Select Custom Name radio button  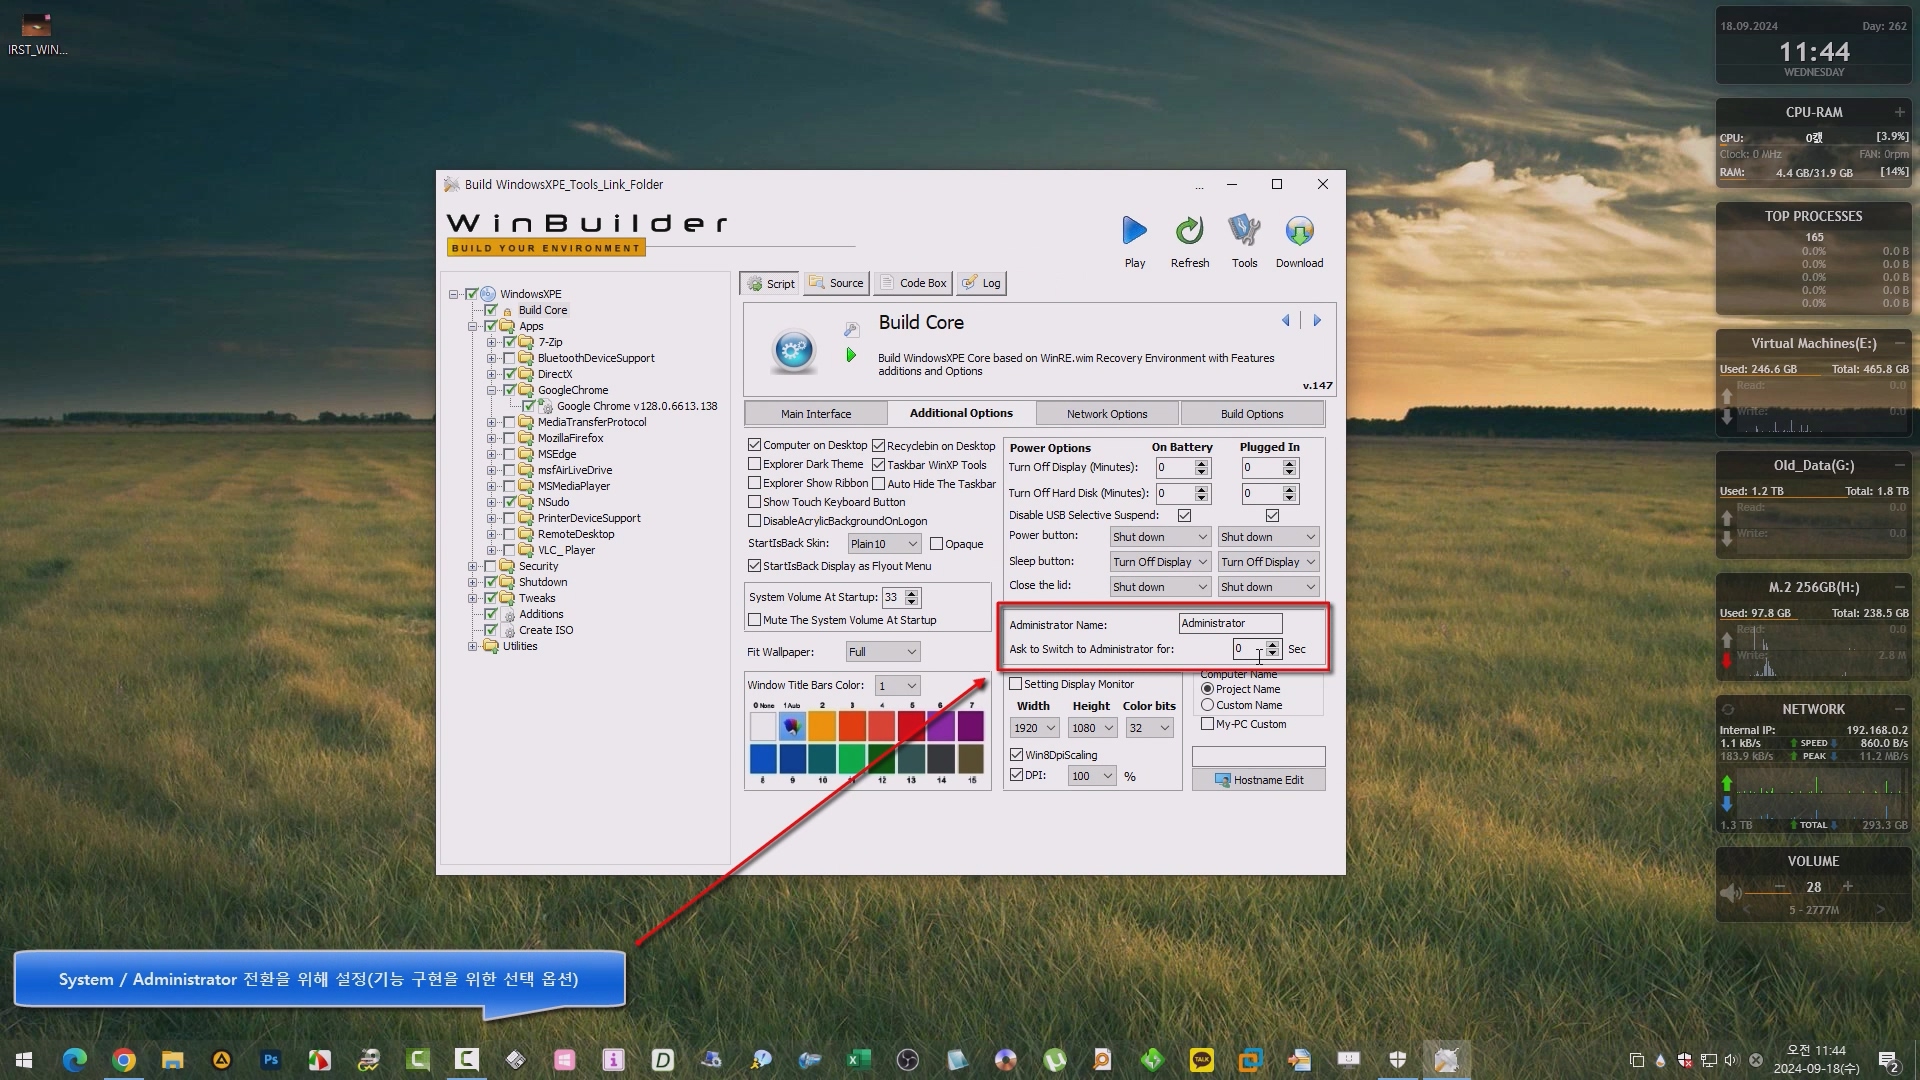(1207, 705)
